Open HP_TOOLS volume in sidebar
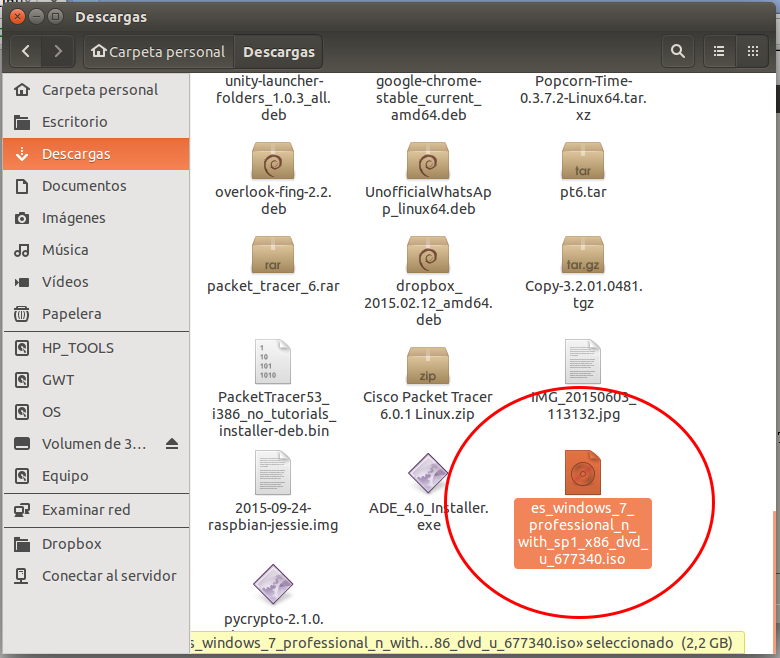This screenshot has width=780, height=658. (96, 348)
